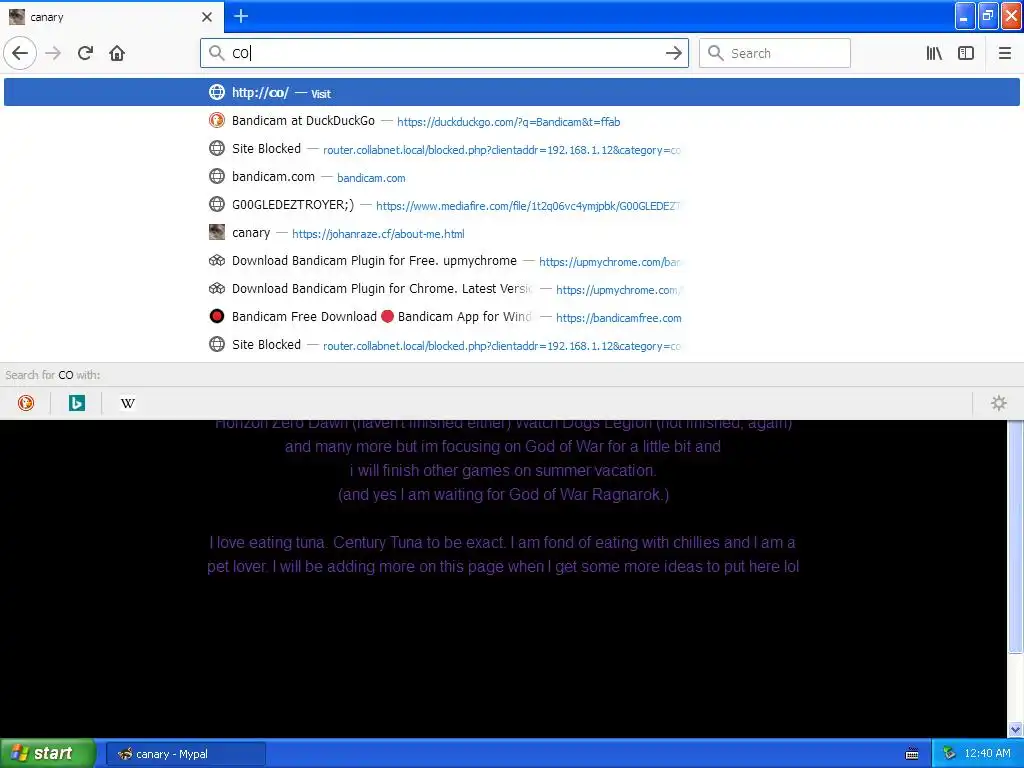Click canary - Mypal taskbar button
This screenshot has height=768, width=1024.
(x=186, y=754)
